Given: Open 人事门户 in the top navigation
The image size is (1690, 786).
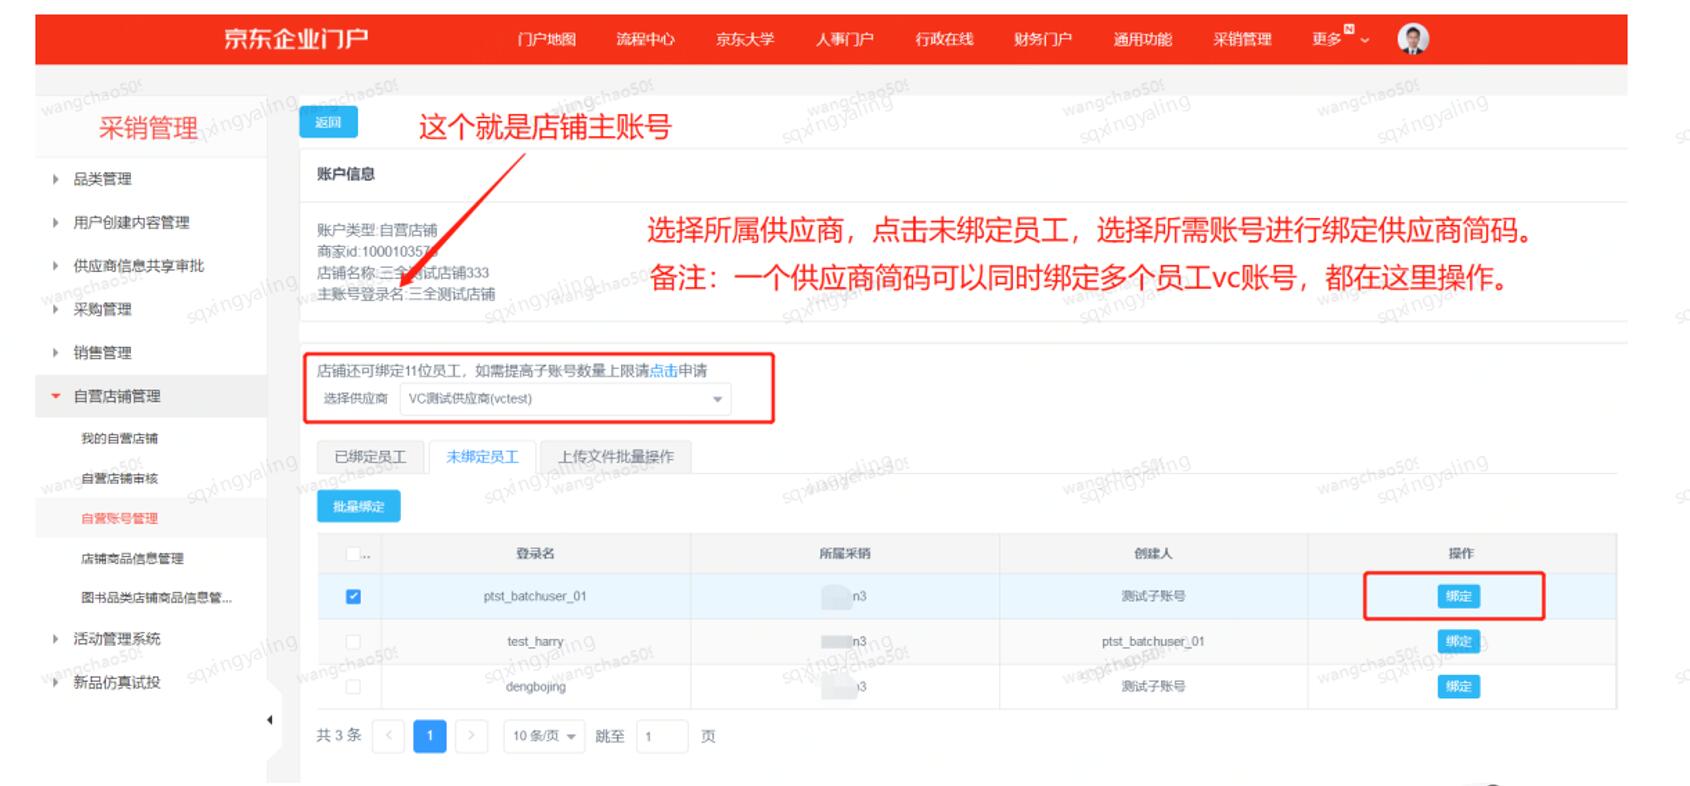Looking at the screenshot, I should [844, 39].
